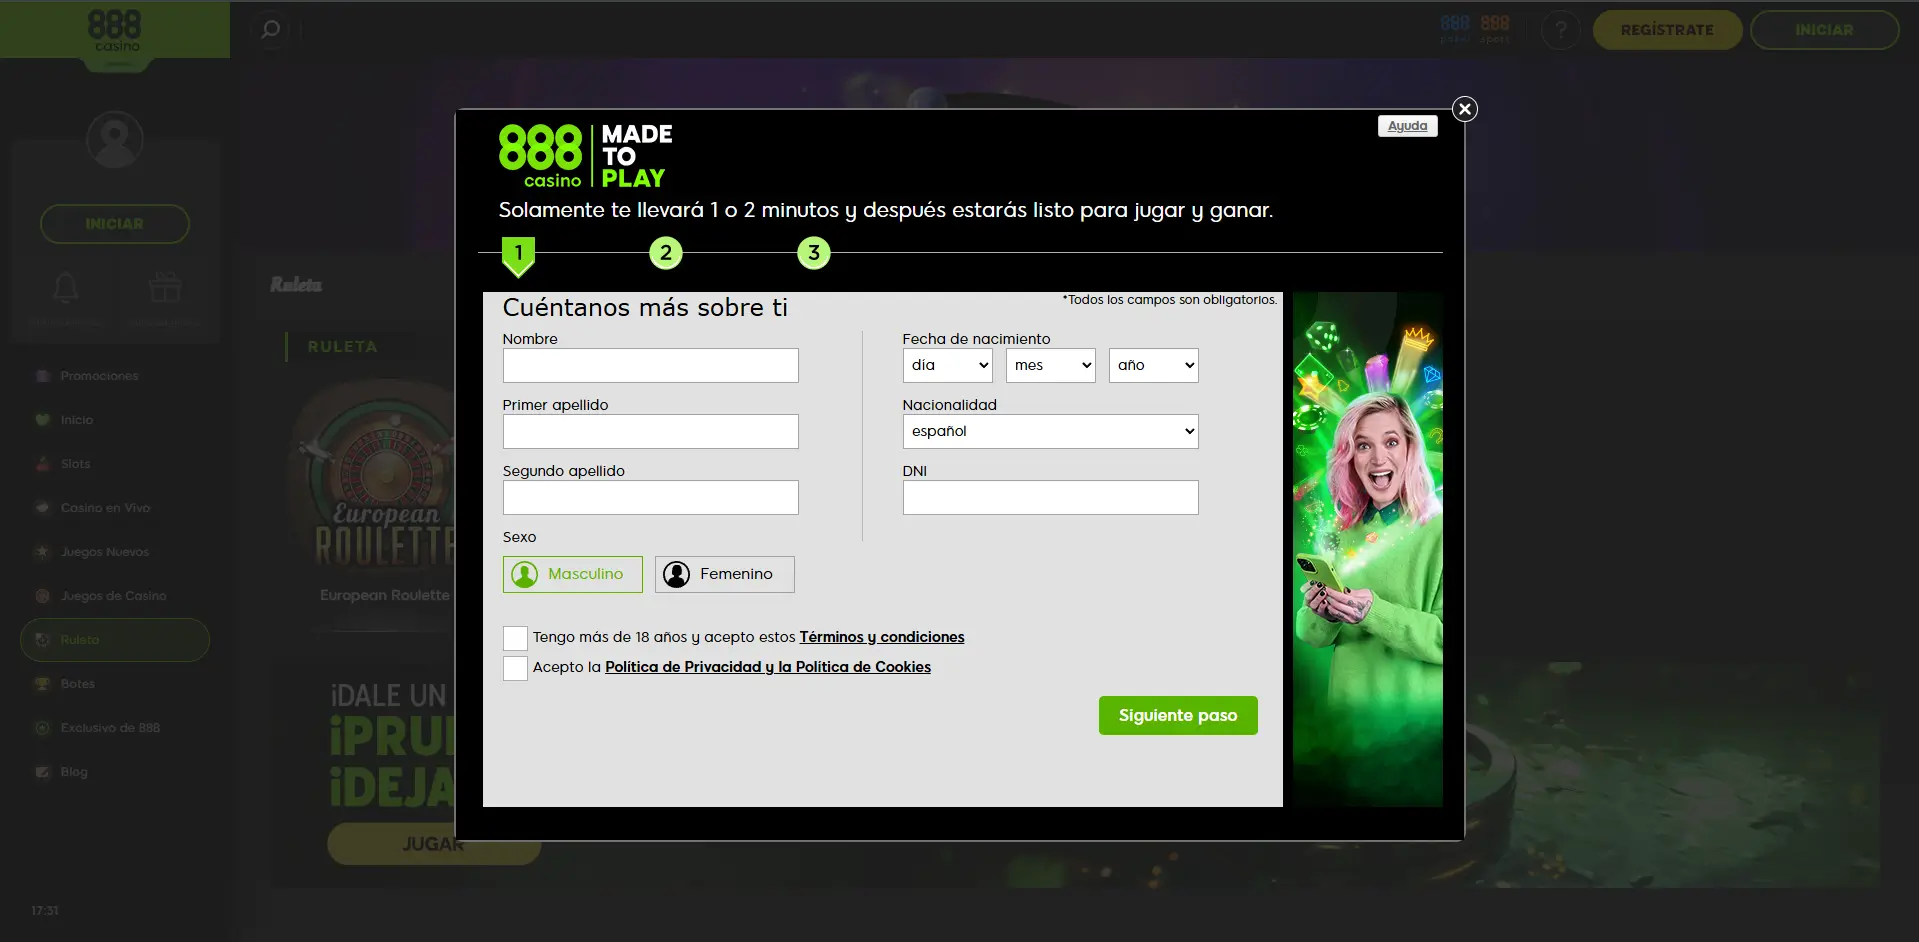Switch to registration step 2

point(665,252)
